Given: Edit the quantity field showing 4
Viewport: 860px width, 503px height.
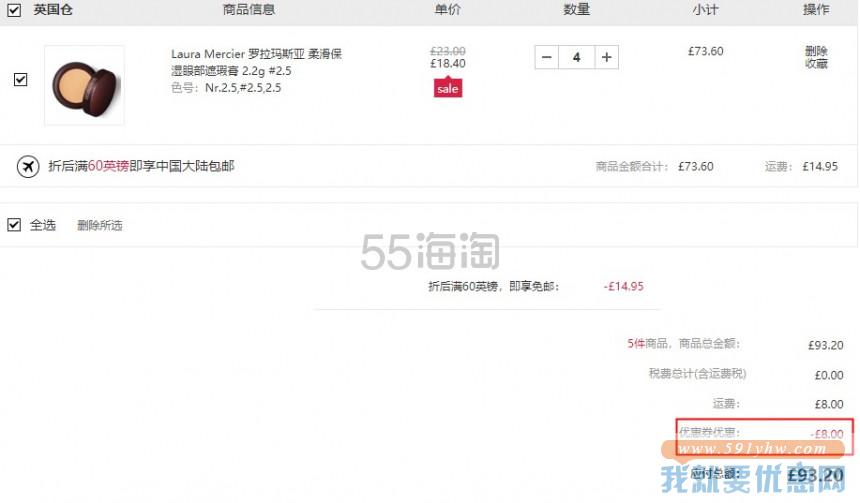Looking at the screenshot, I should pyautogui.click(x=576, y=57).
